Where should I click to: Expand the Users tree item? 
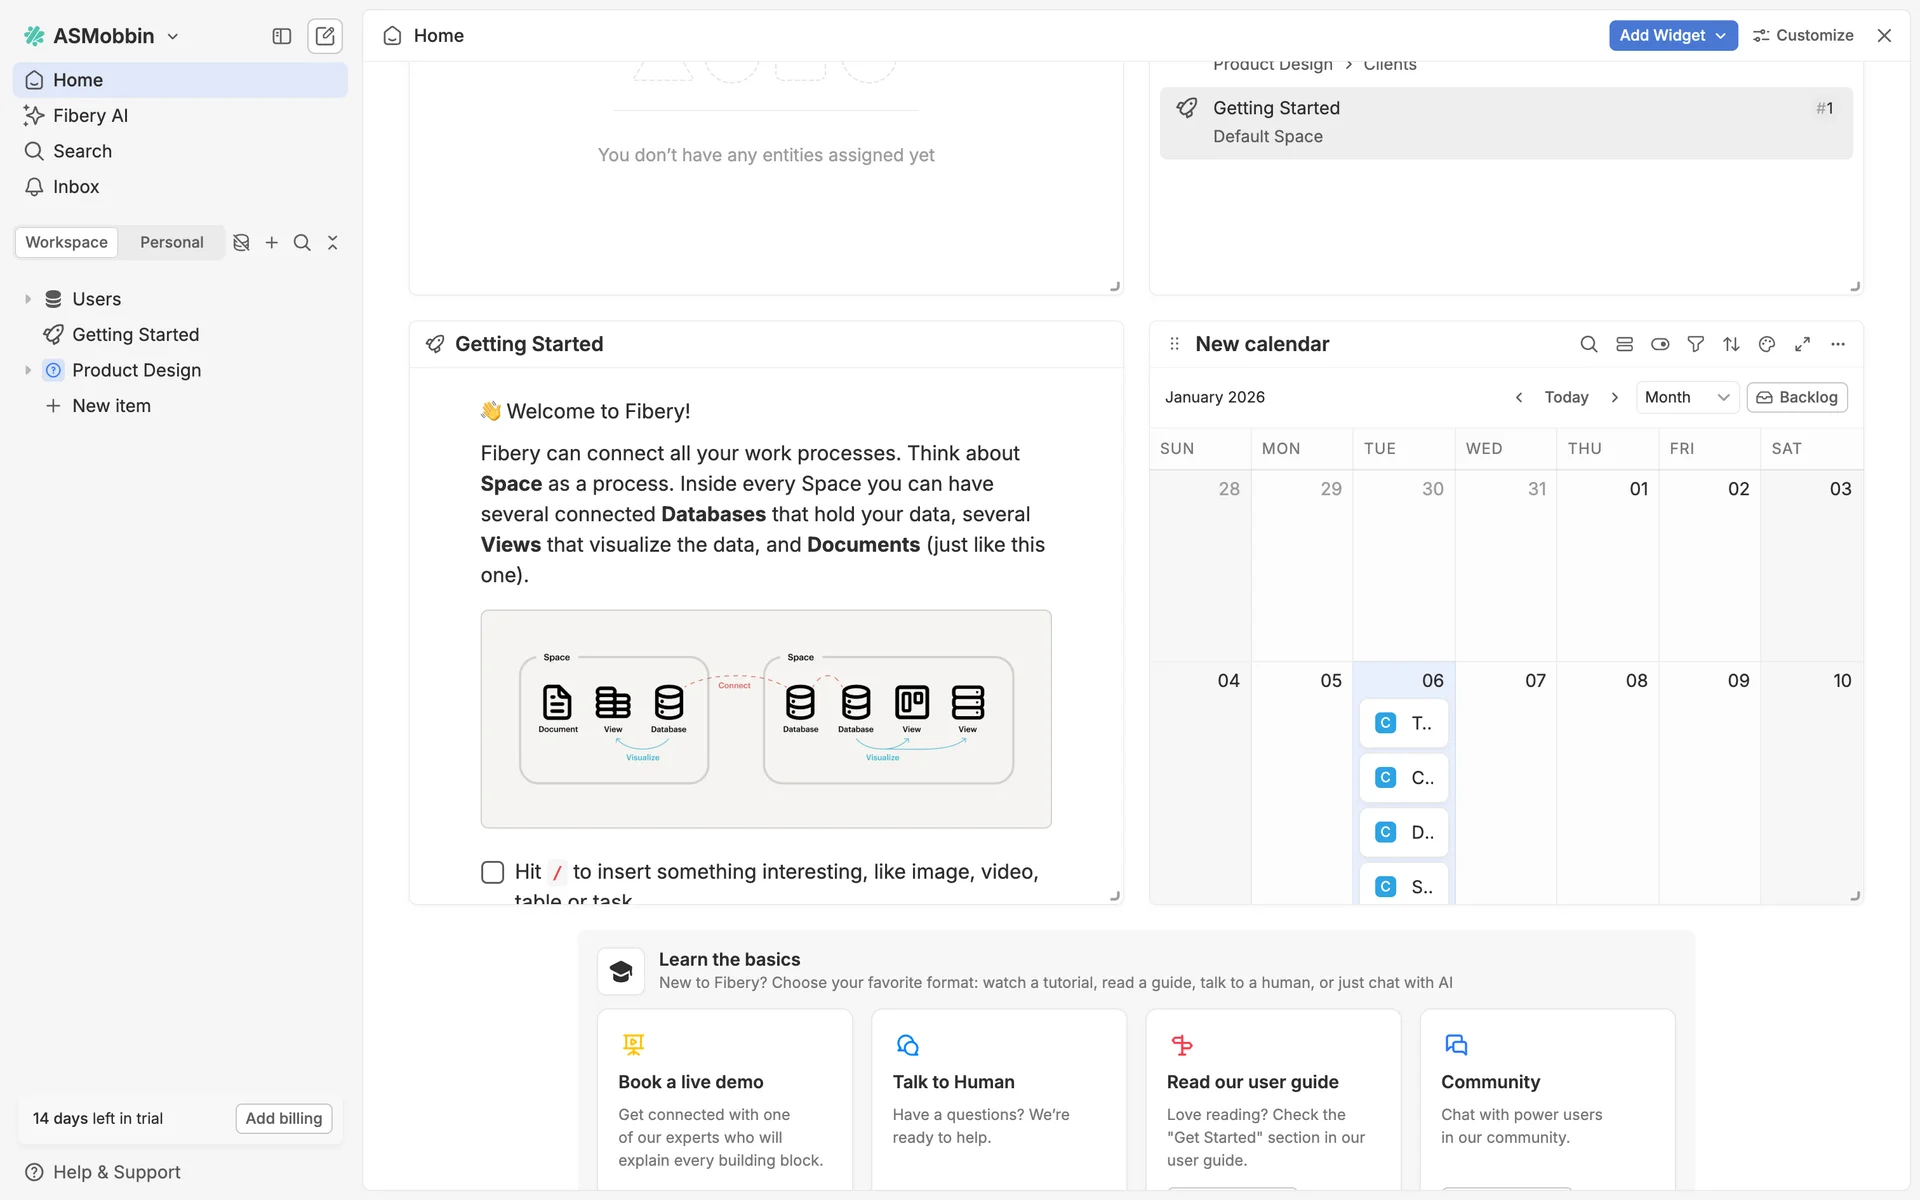coord(28,299)
